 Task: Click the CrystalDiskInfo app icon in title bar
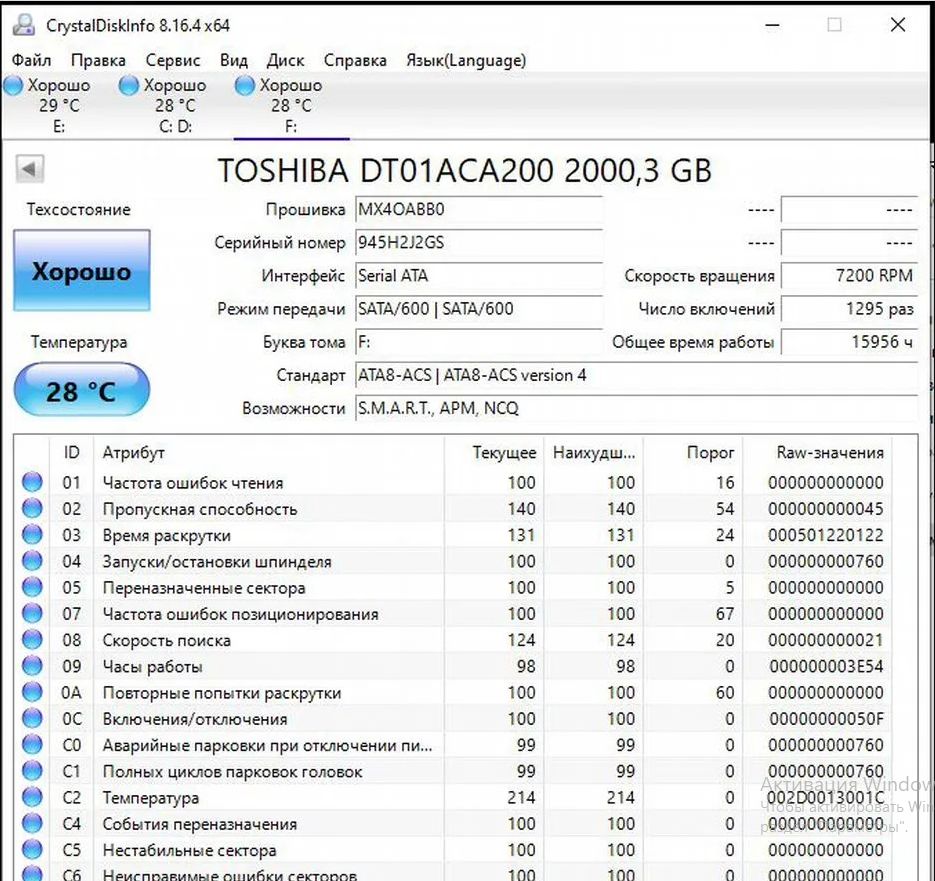point(23,25)
